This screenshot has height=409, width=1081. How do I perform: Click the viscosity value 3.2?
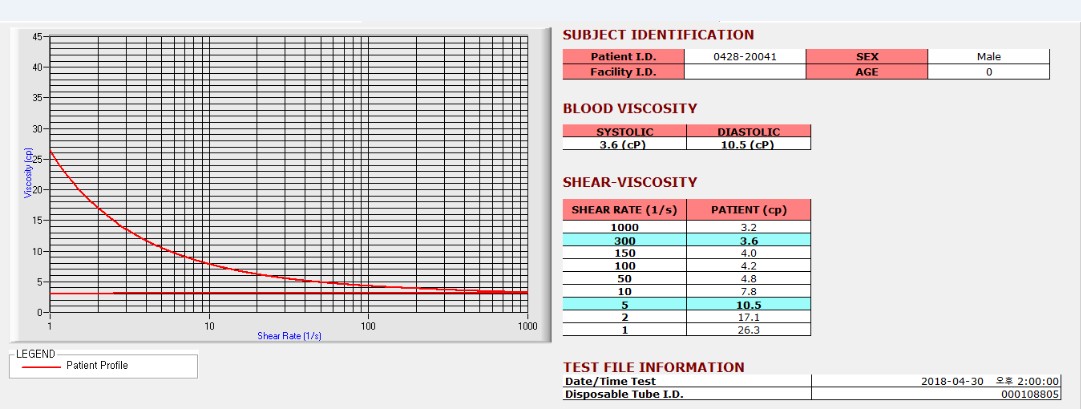coord(749,227)
